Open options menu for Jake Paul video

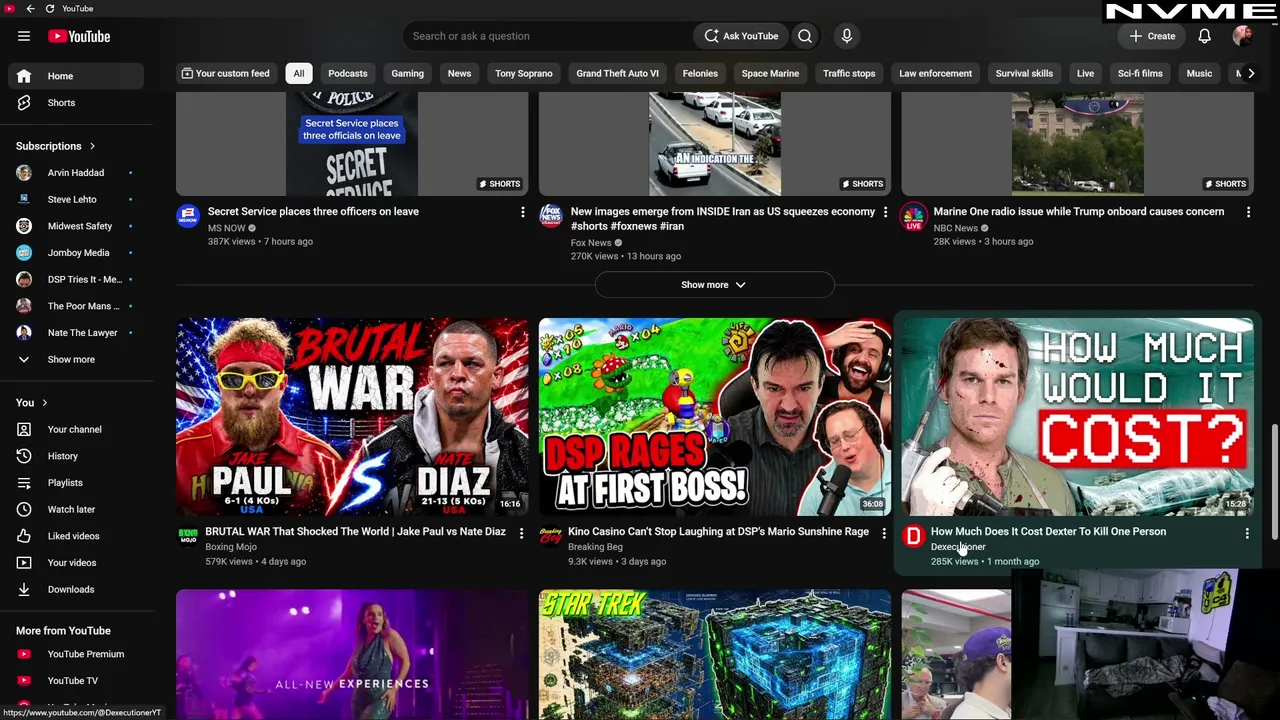coord(521,533)
